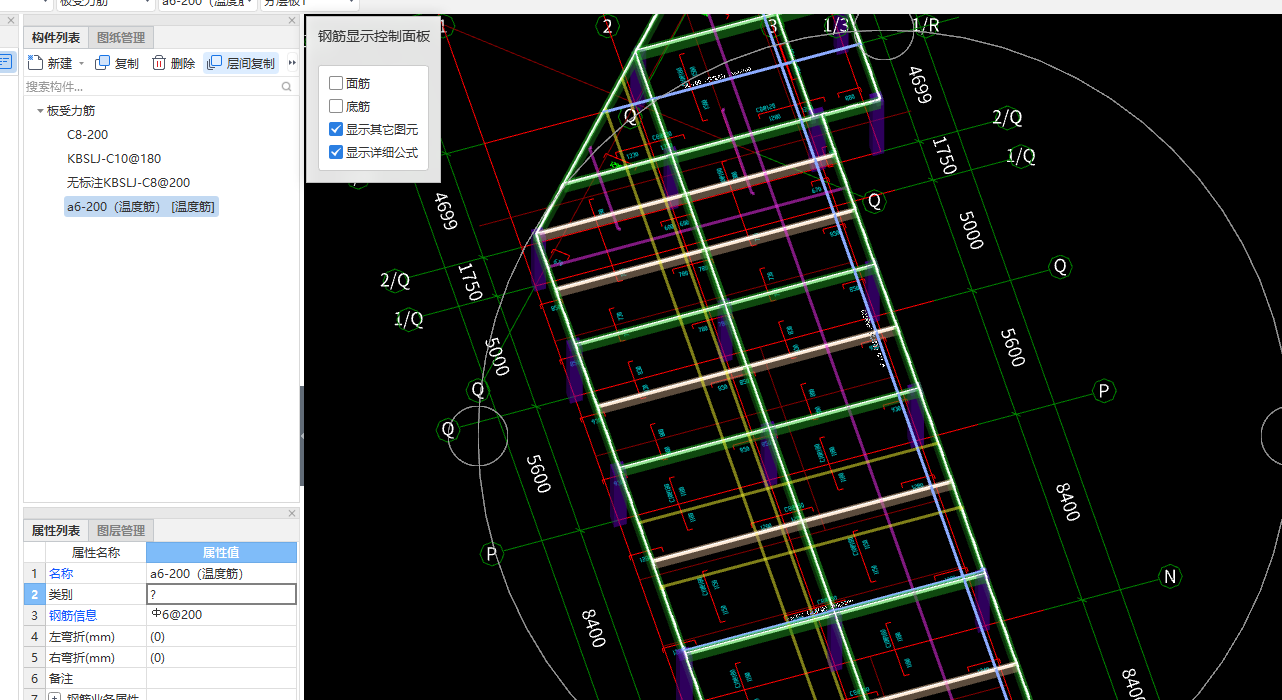
Task: Click the 左弯折(mm) value cell
Action: (x=221, y=636)
